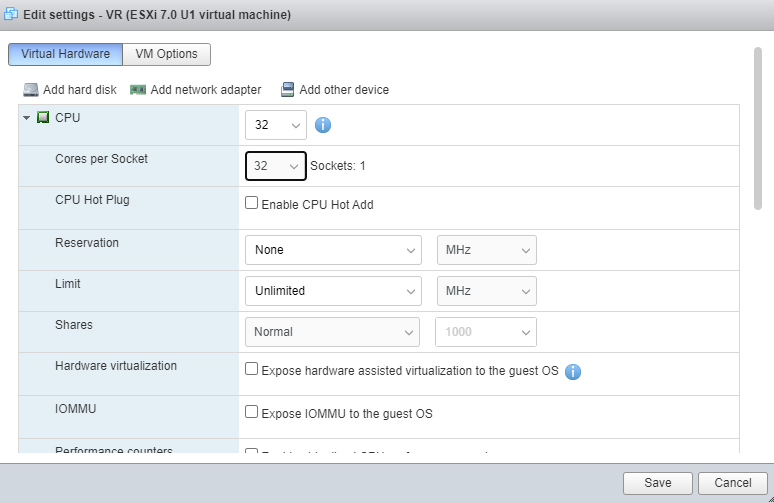
Task: Click the Cores per Socket label
Action: (x=101, y=158)
